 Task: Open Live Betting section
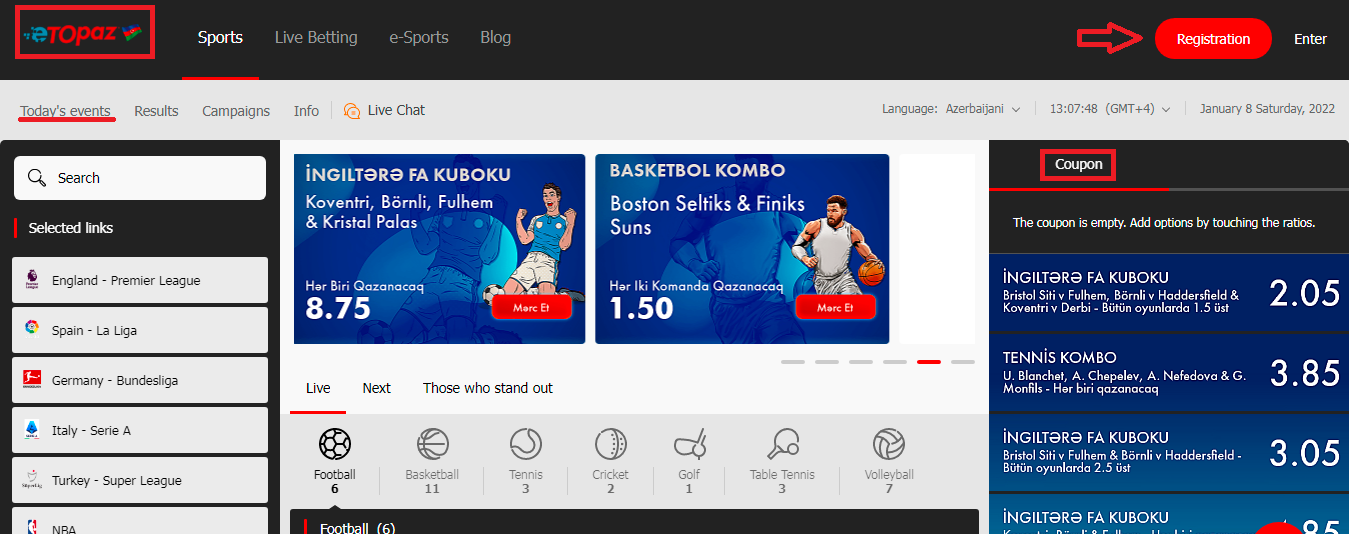316,38
